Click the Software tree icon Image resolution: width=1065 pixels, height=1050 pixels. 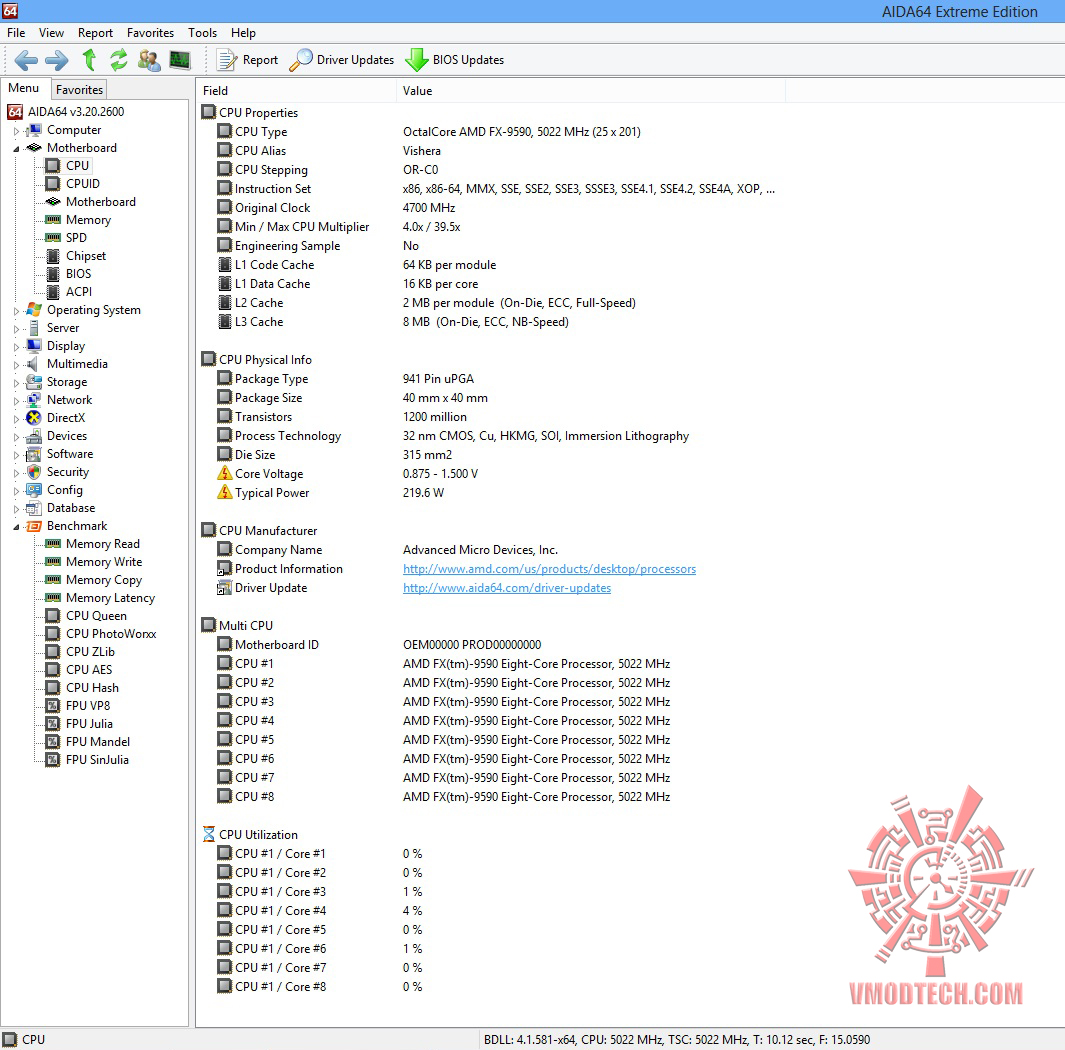[x=34, y=454]
